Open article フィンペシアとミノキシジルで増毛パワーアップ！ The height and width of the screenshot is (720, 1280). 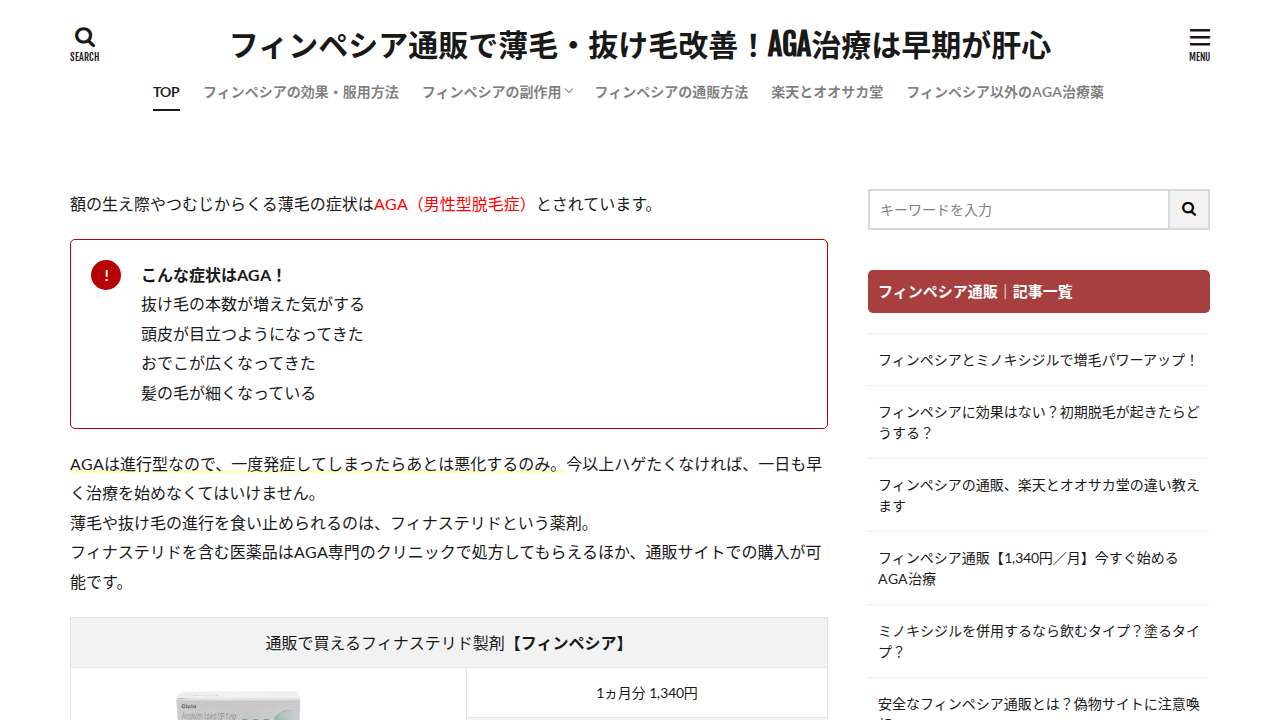1038,360
